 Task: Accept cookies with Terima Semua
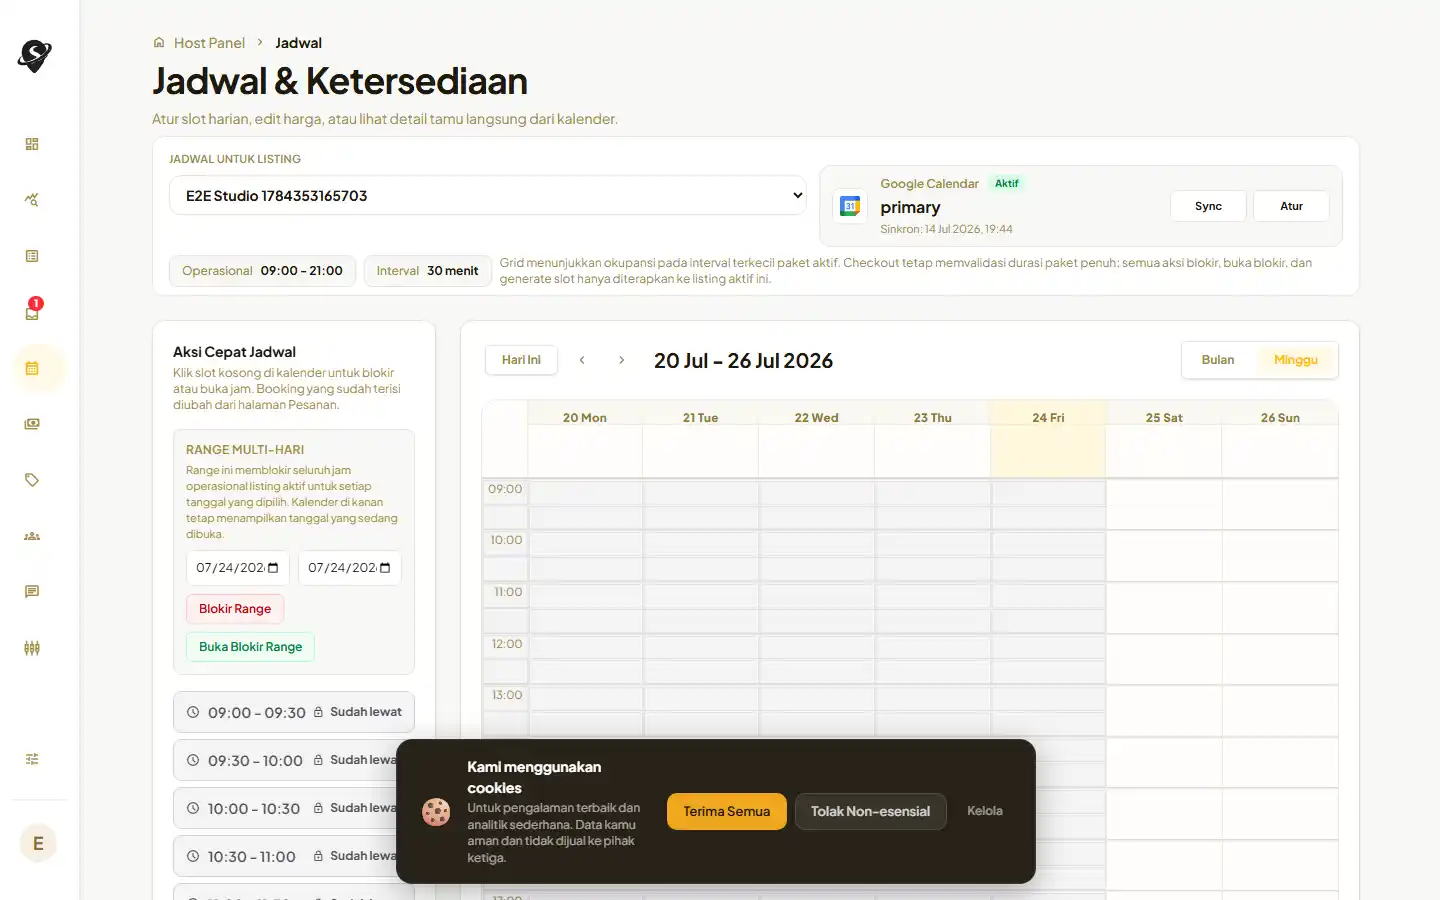coord(727,811)
